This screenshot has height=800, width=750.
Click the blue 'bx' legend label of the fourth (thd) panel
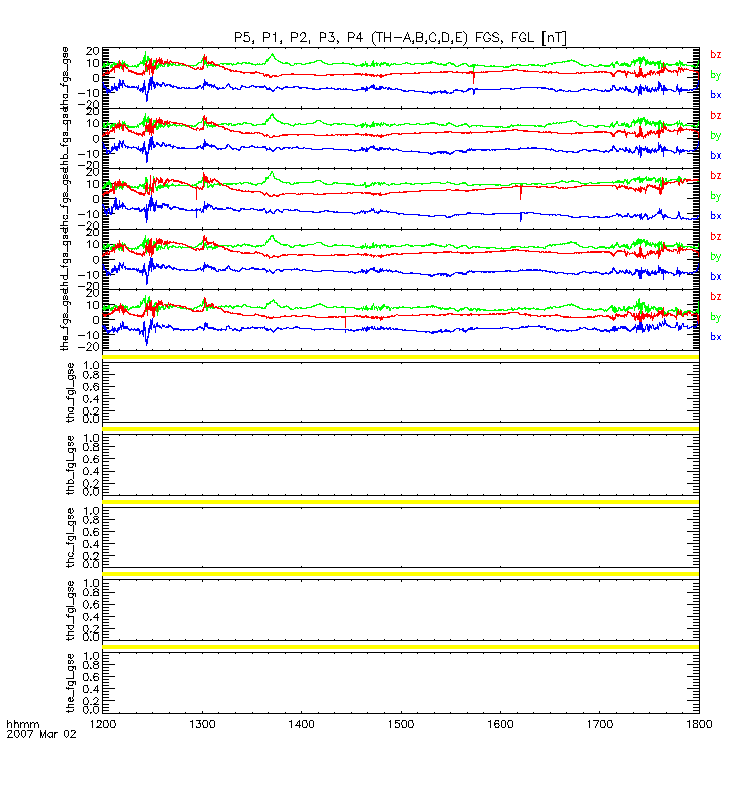tap(716, 277)
